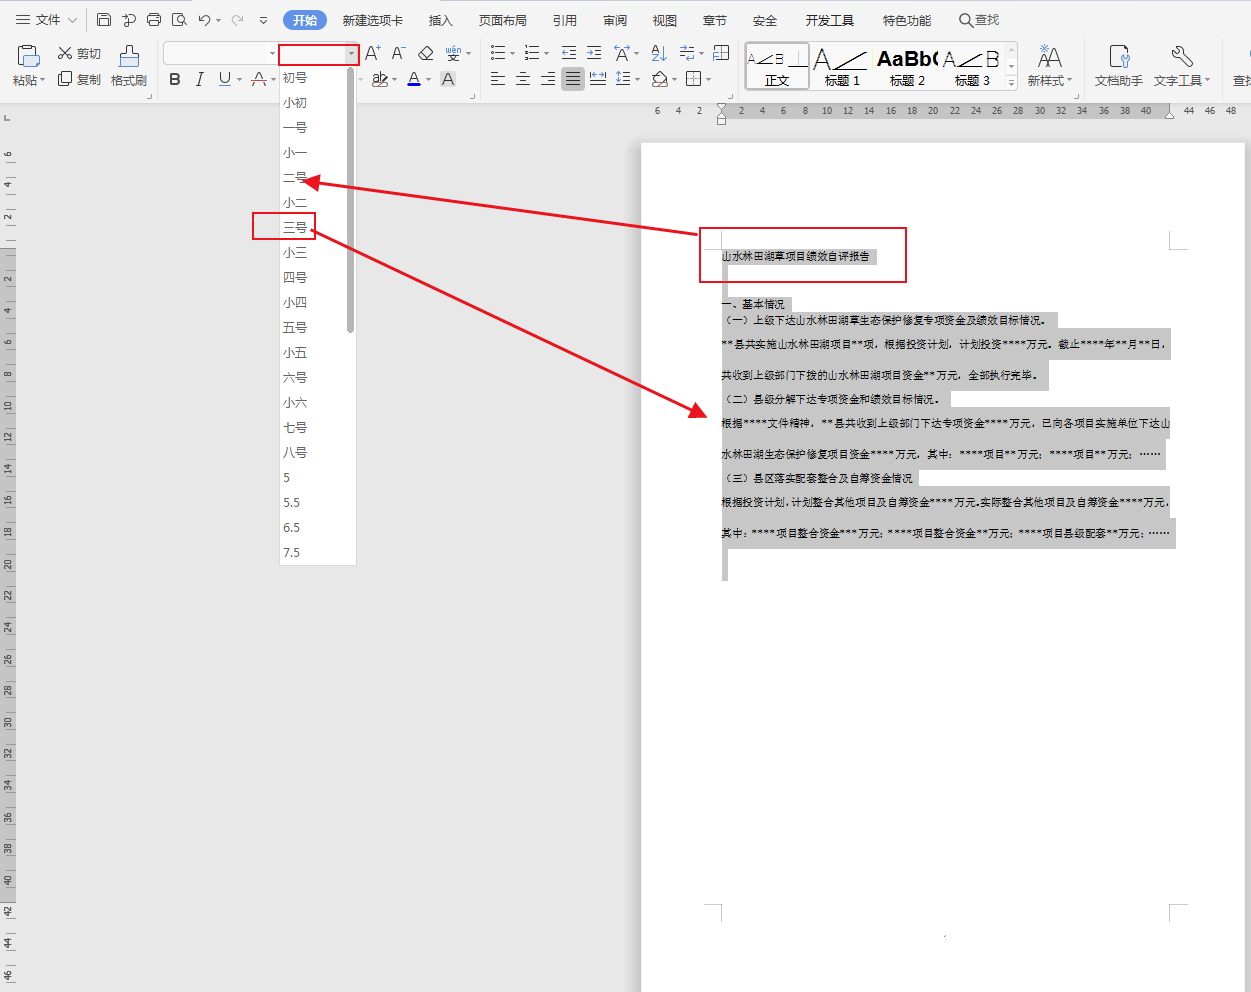Click the blue font color A button
This screenshot has width=1251, height=992.
click(414, 79)
